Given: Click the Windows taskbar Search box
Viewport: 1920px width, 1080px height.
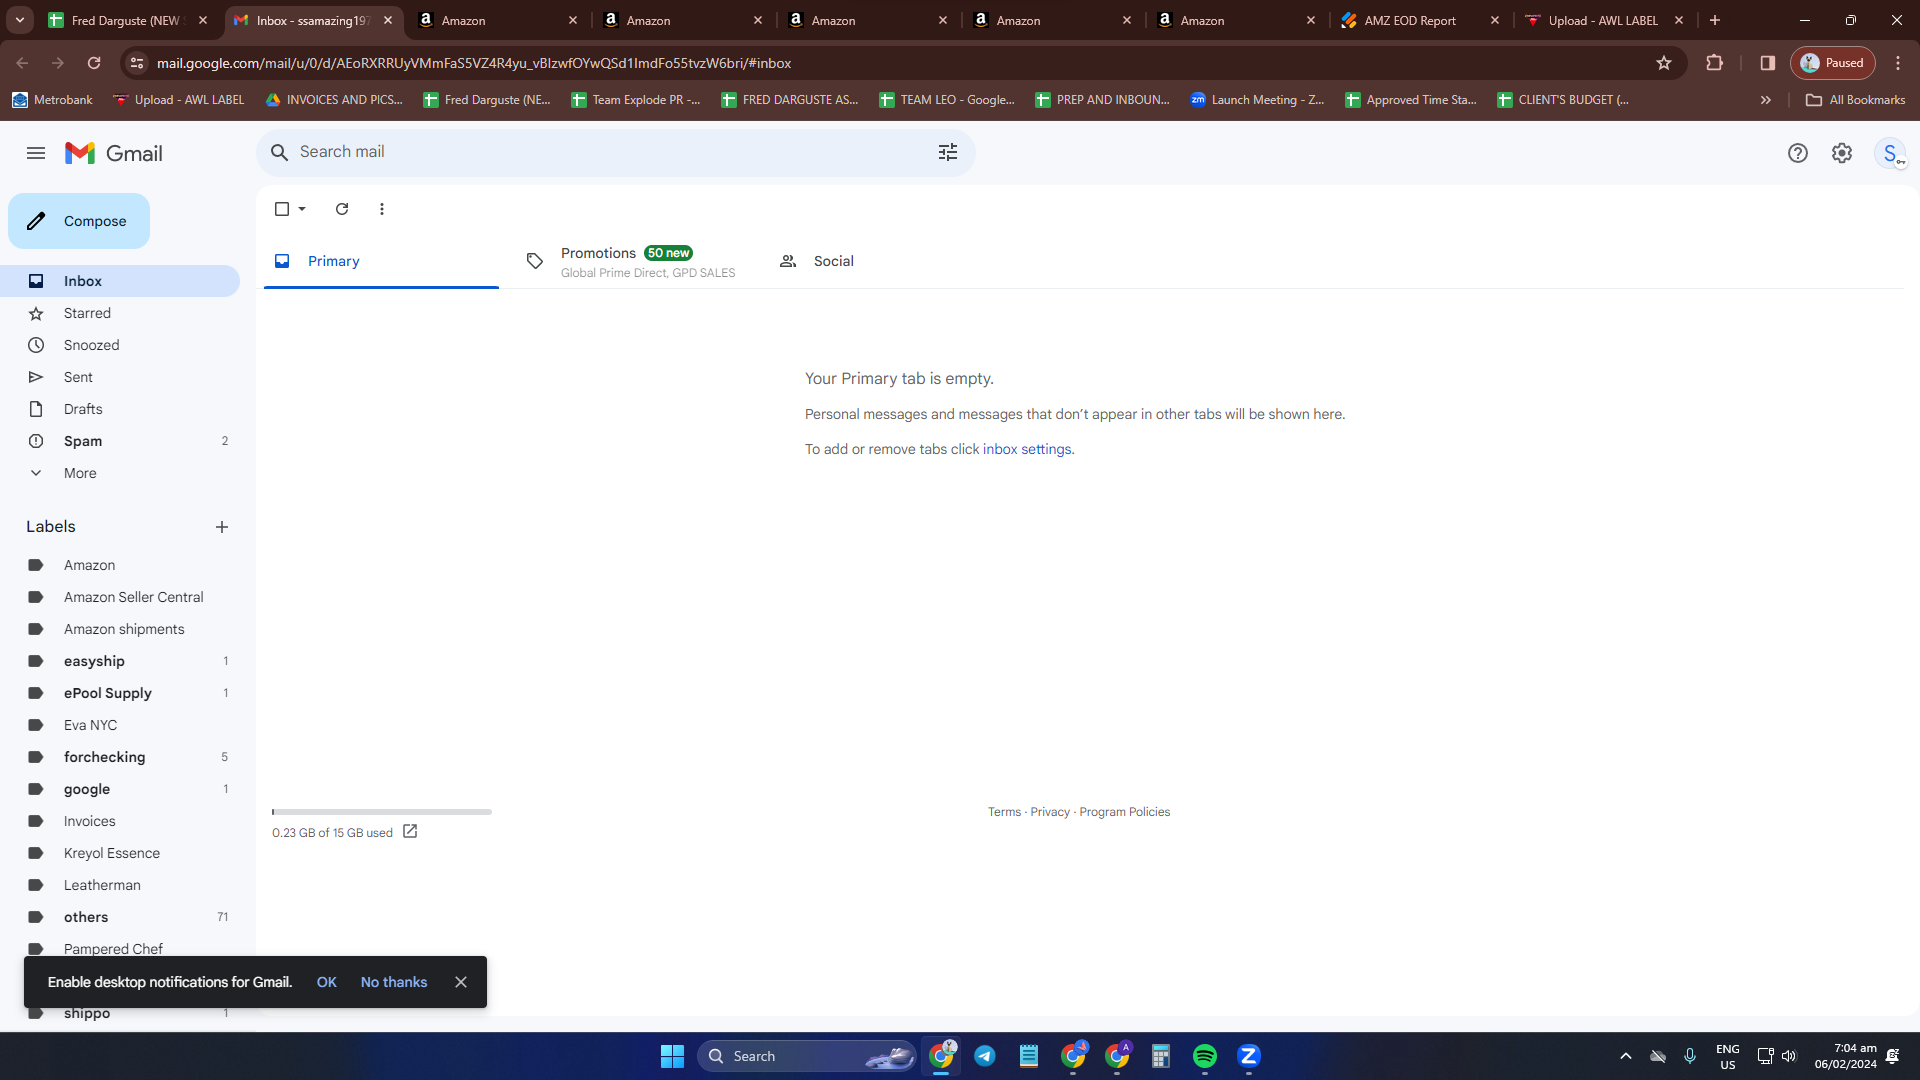Looking at the screenshot, I should point(807,1056).
